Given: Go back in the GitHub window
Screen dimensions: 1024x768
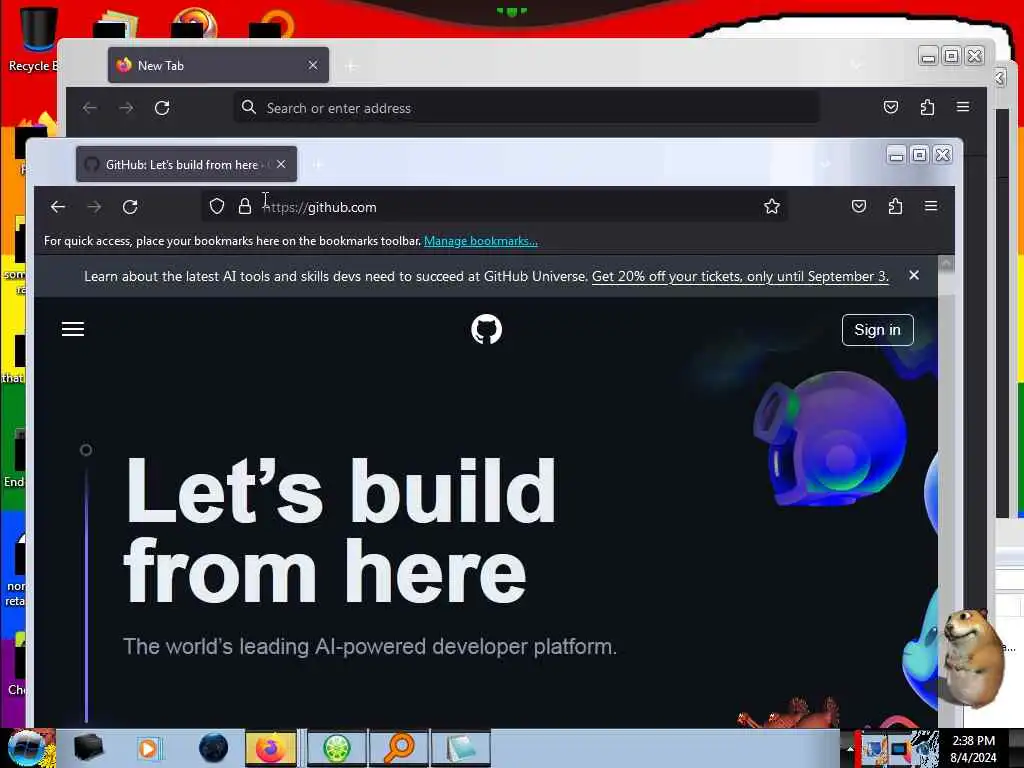Looking at the screenshot, I should (x=57, y=207).
